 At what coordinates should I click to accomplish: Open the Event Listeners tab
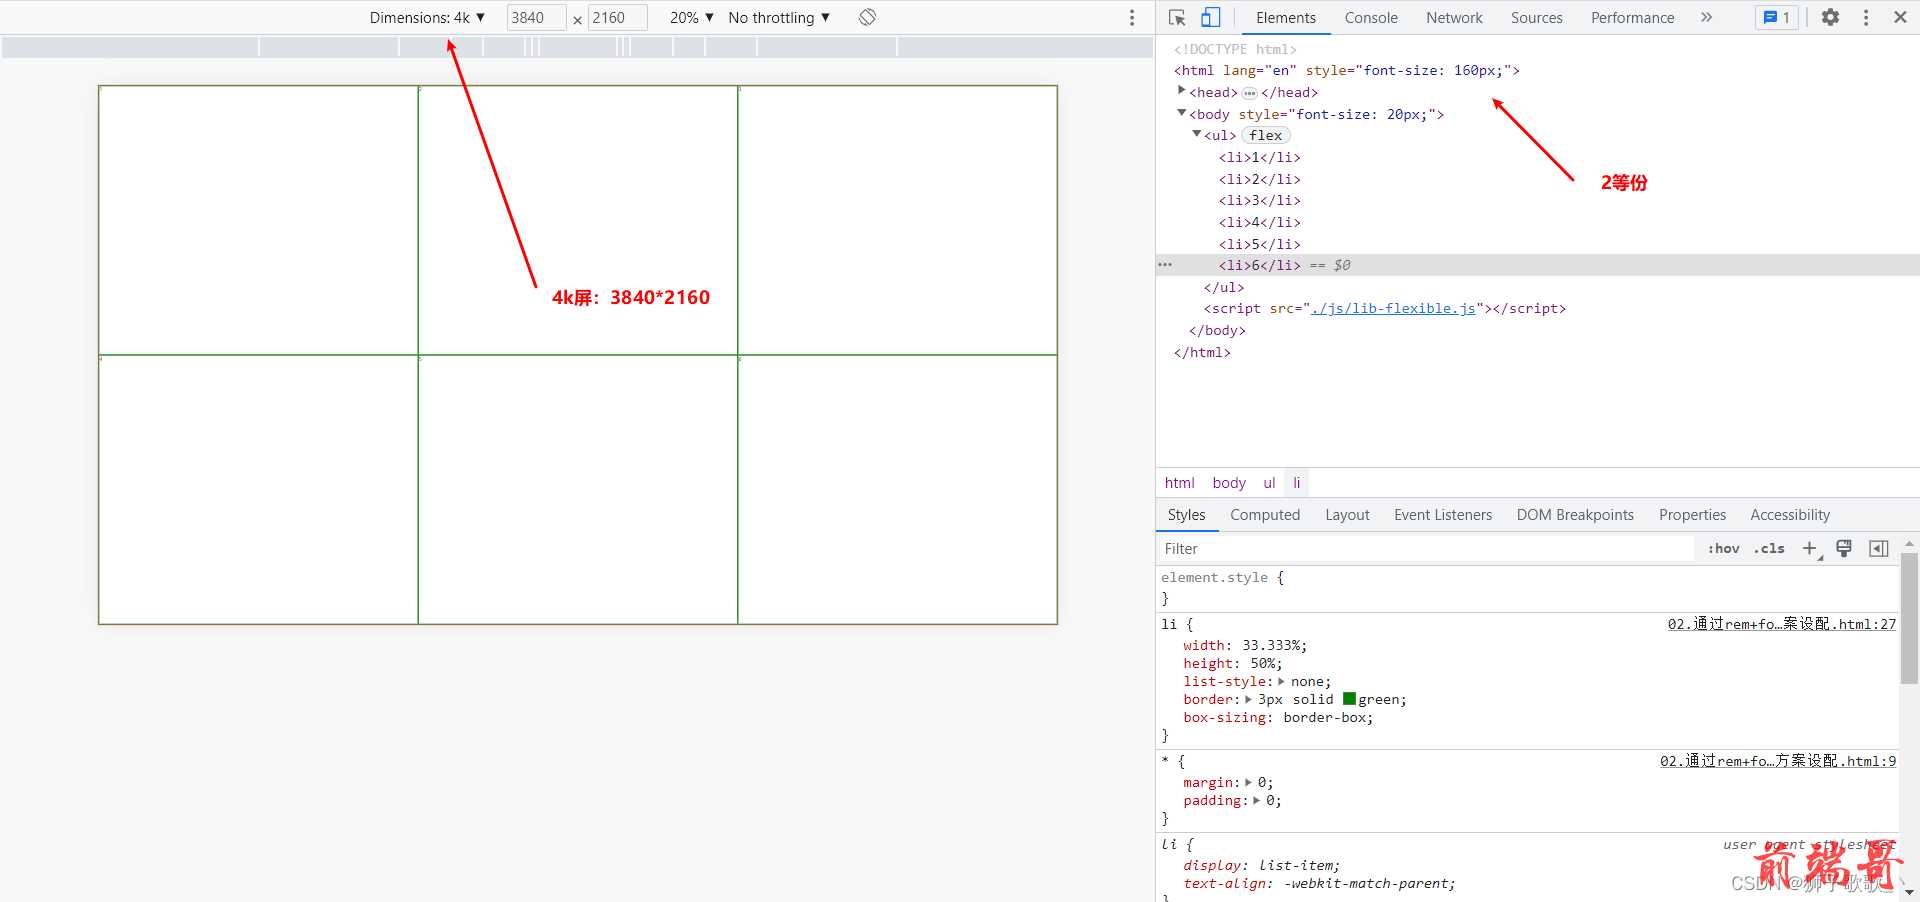pyautogui.click(x=1443, y=515)
